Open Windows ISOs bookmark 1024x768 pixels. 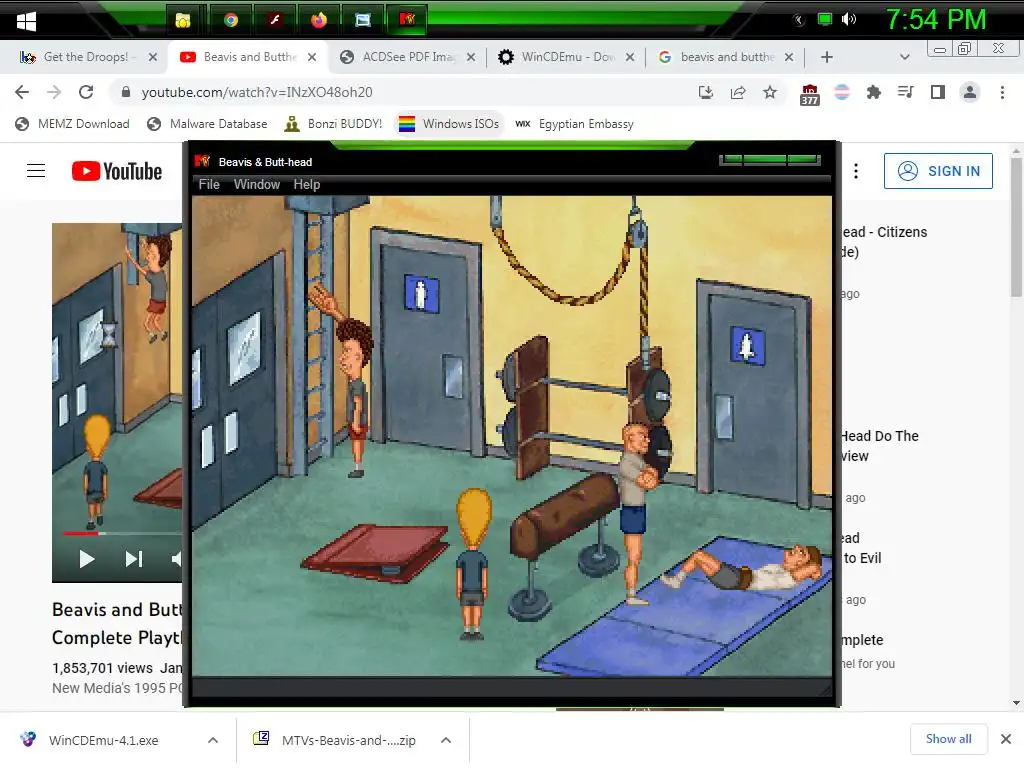click(449, 123)
